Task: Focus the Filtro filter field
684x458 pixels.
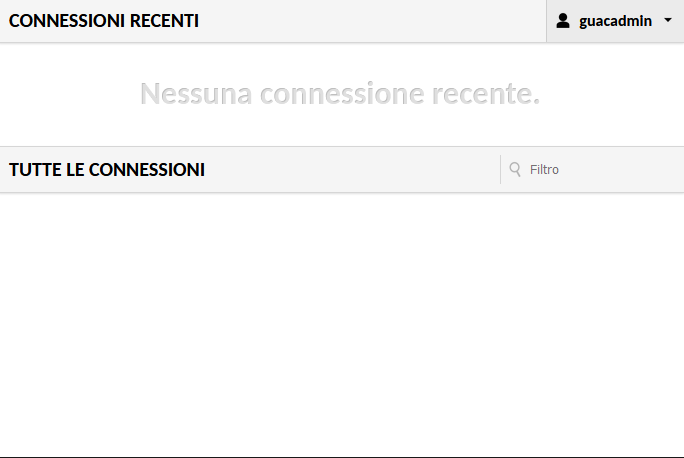Action: coord(592,169)
